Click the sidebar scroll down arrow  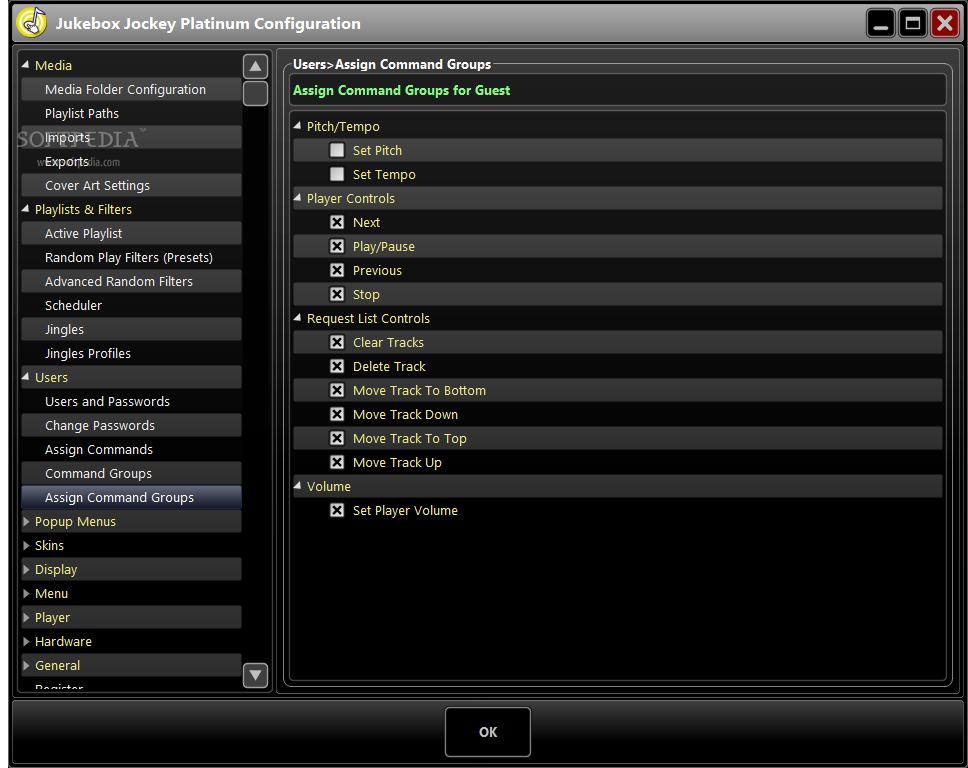coord(255,675)
